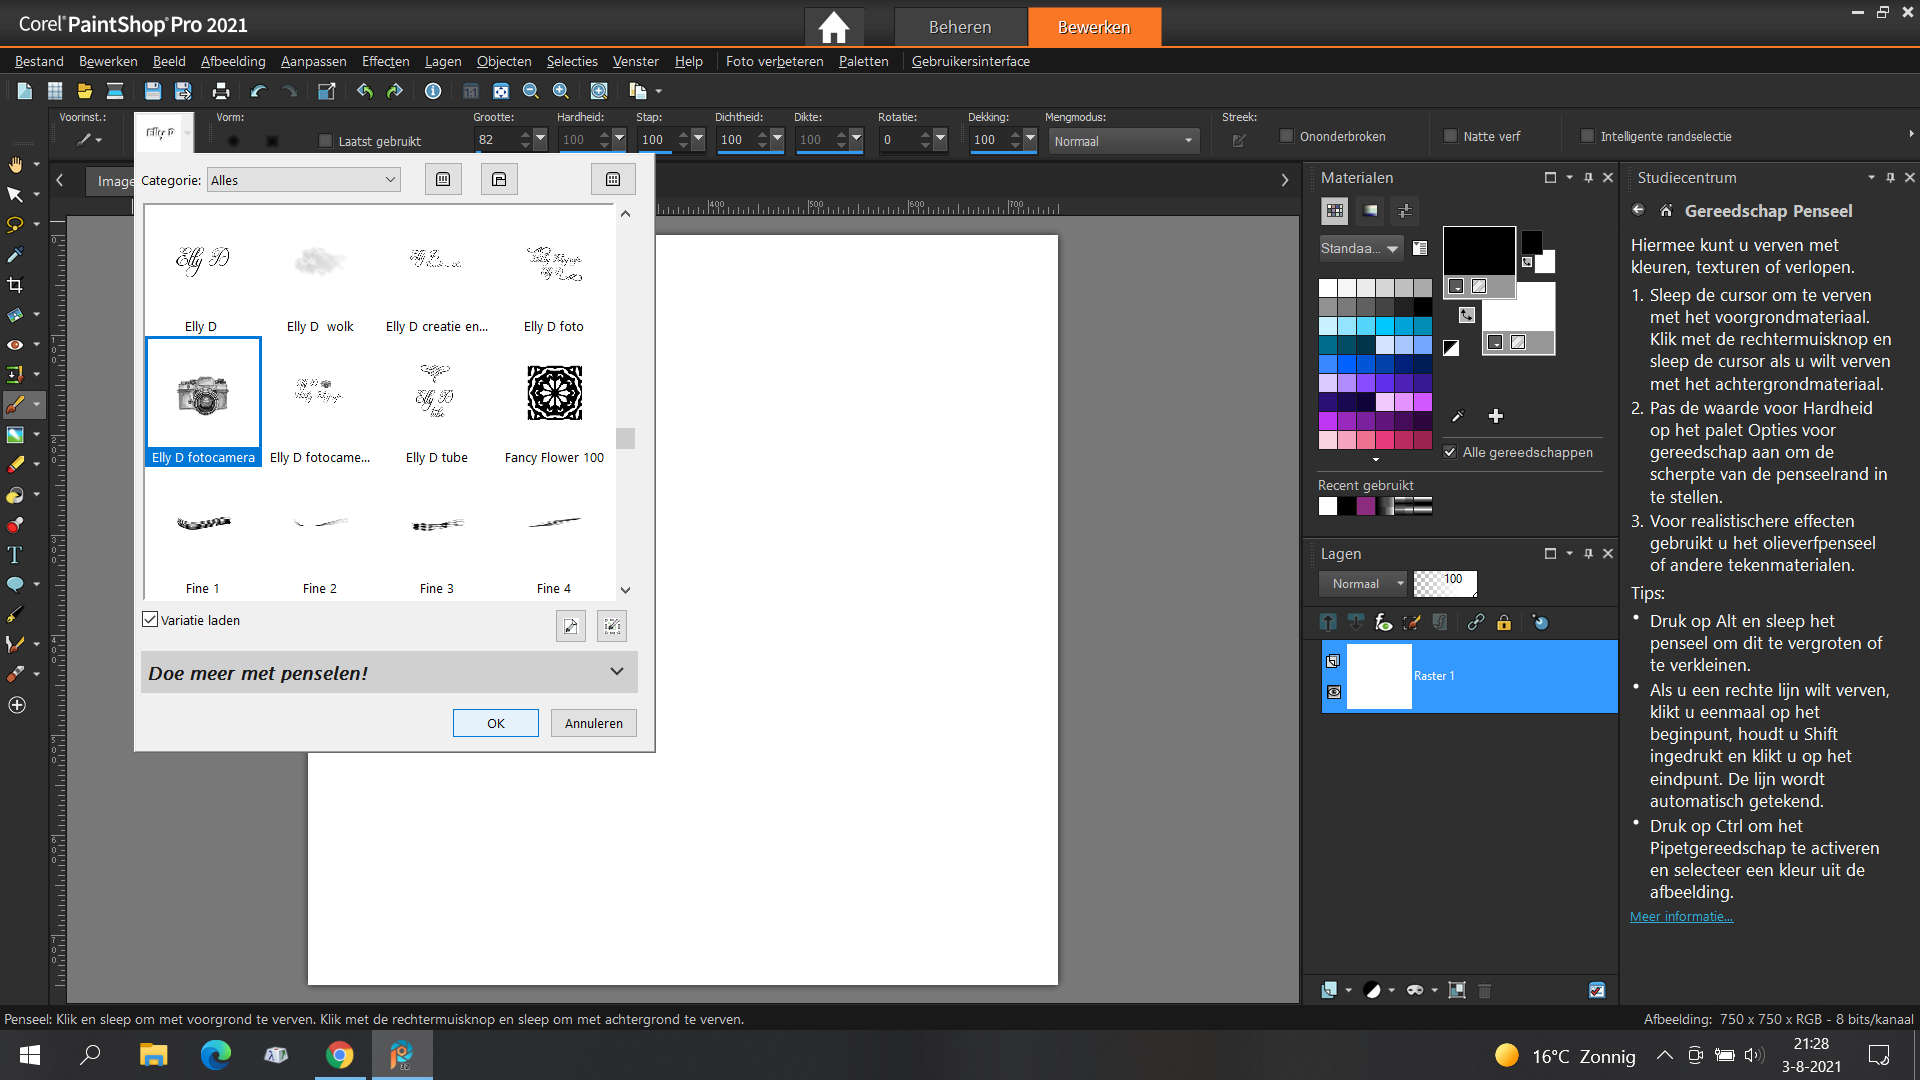Click the New image icon
Image resolution: width=1920 pixels, height=1080 pixels.
25,91
